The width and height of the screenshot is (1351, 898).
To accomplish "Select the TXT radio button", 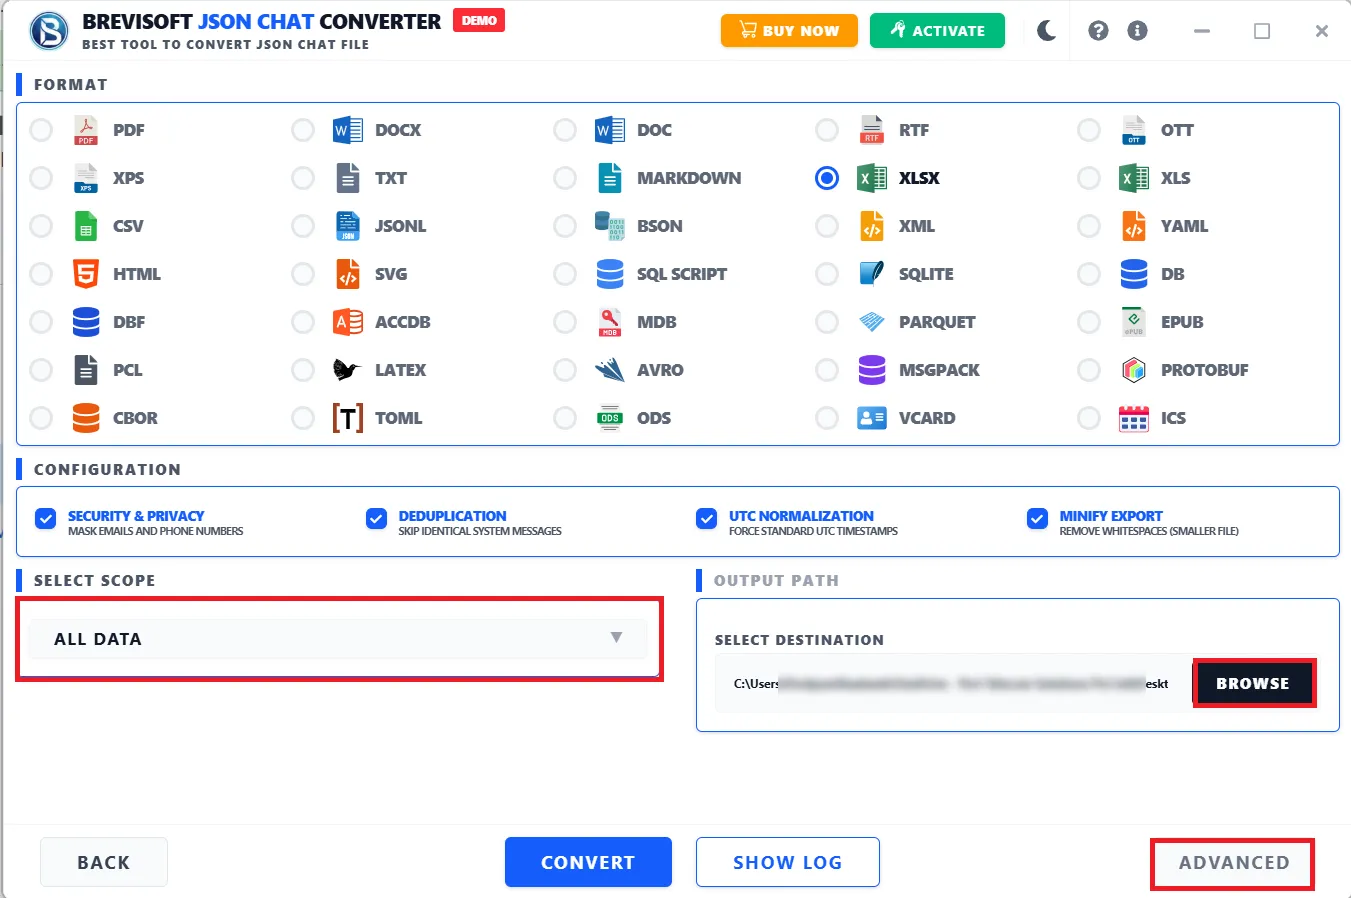I will click(x=303, y=178).
